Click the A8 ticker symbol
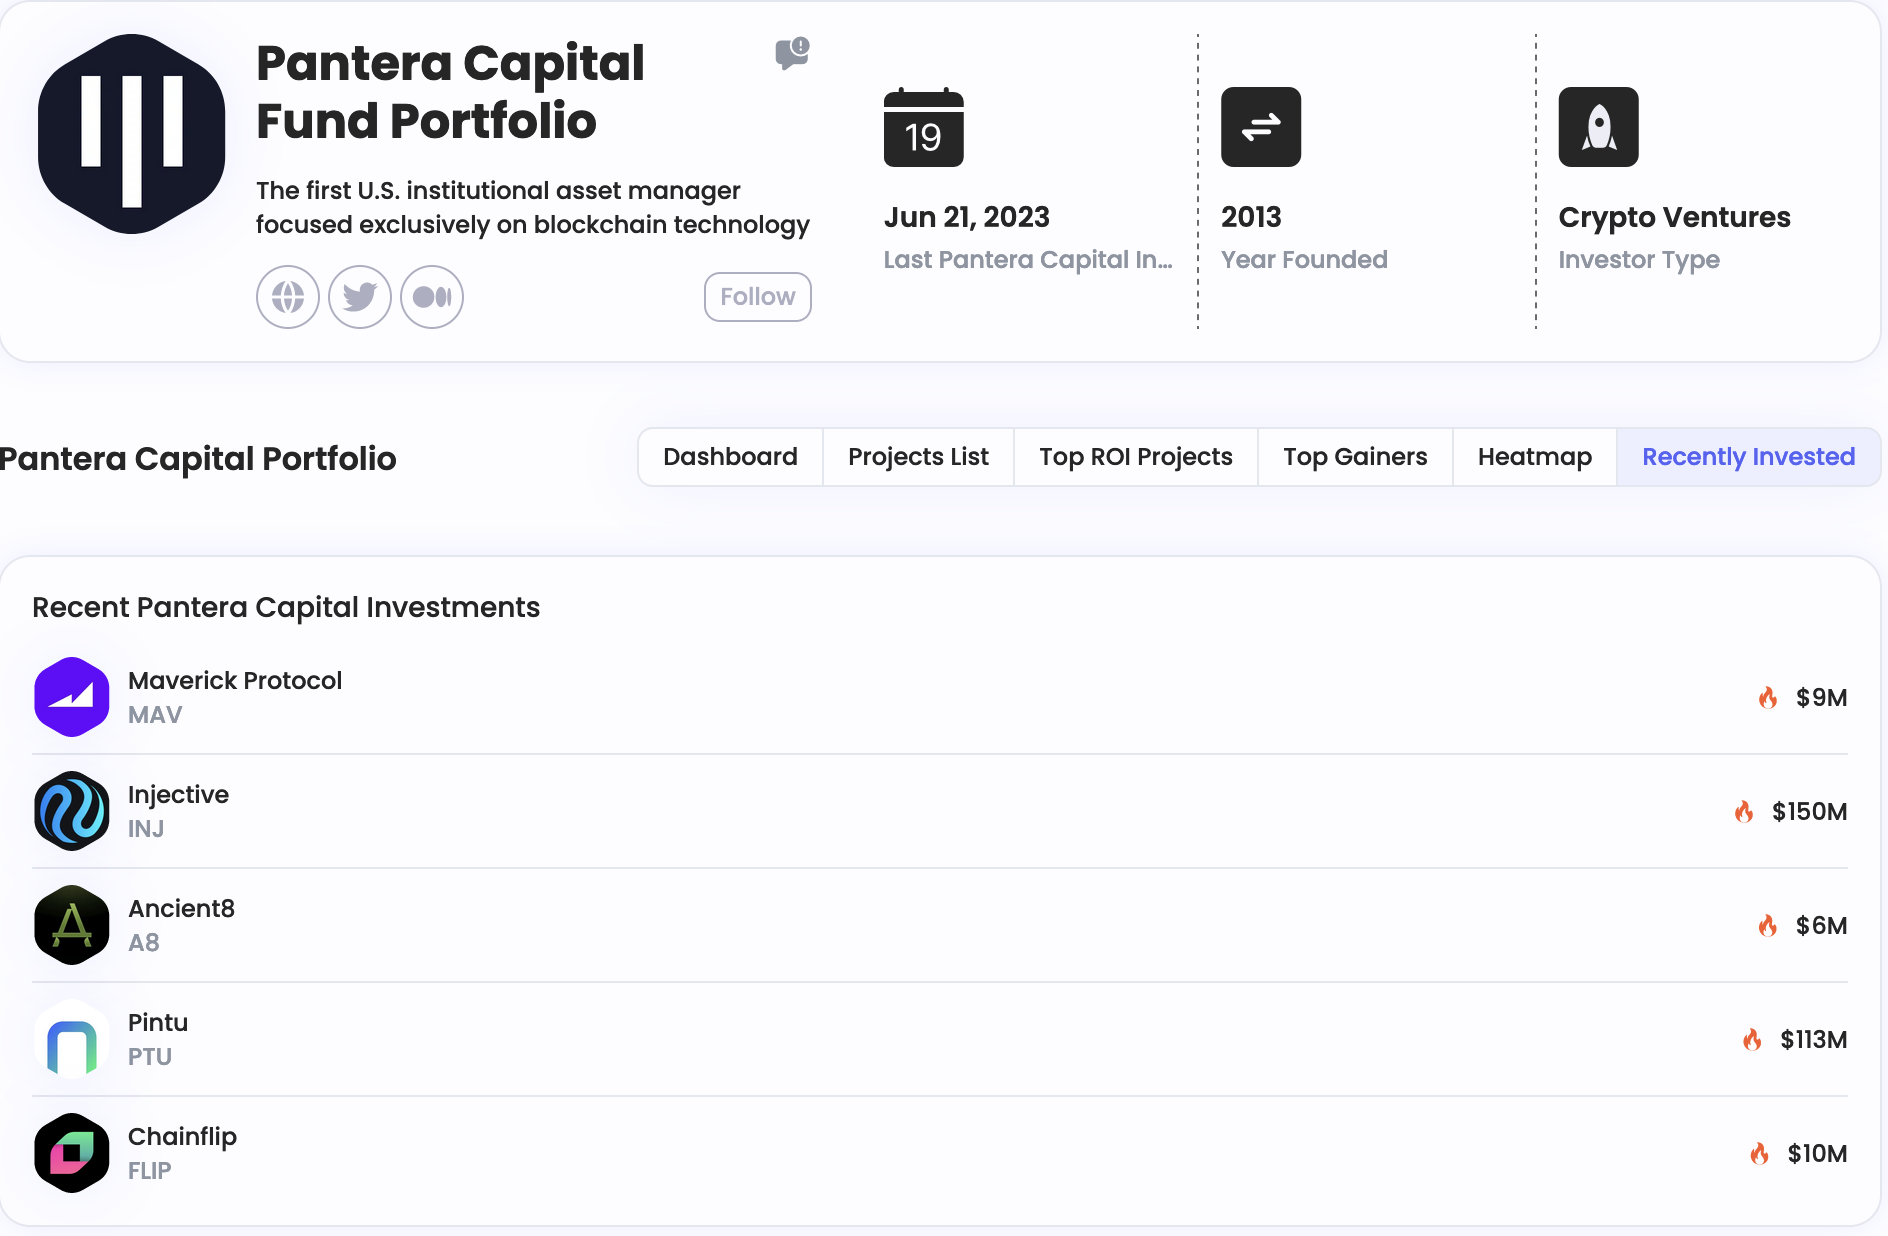The image size is (1888, 1236). 144,943
